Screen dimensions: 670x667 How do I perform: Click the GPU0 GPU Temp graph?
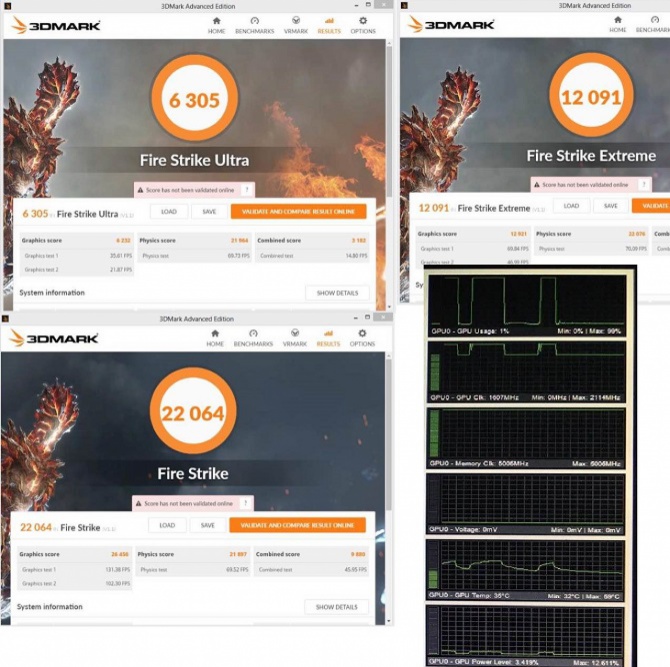click(525, 570)
